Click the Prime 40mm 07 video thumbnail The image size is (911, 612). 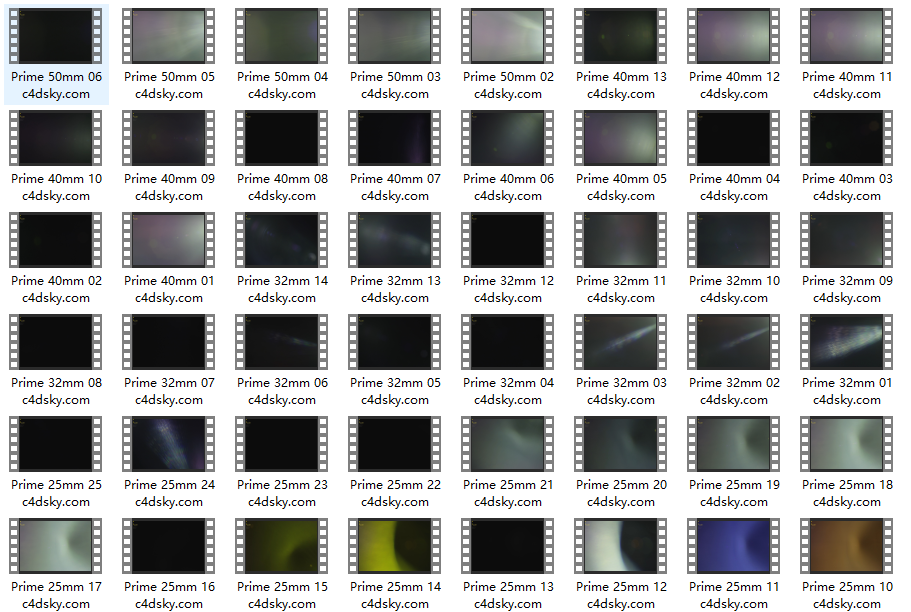pyautogui.click(x=394, y=138)
